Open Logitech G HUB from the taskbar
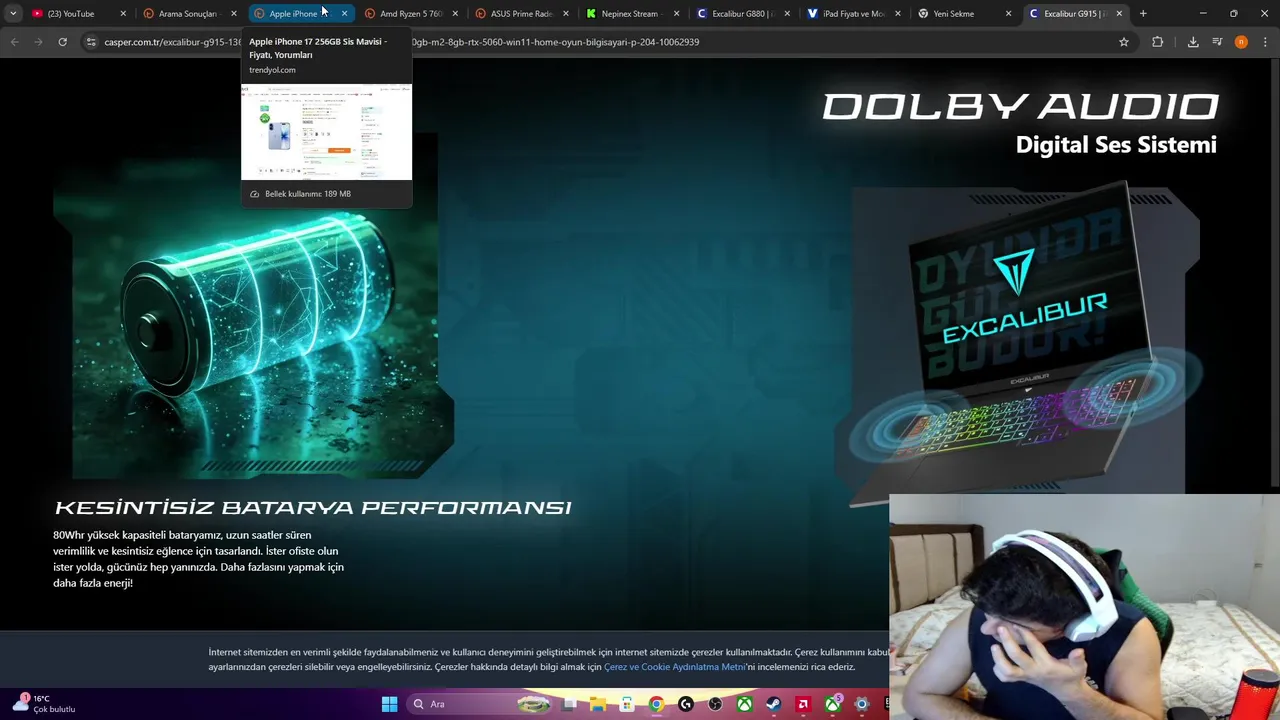The height and width of the screenshot is (720, 1280). coord(685,704)
